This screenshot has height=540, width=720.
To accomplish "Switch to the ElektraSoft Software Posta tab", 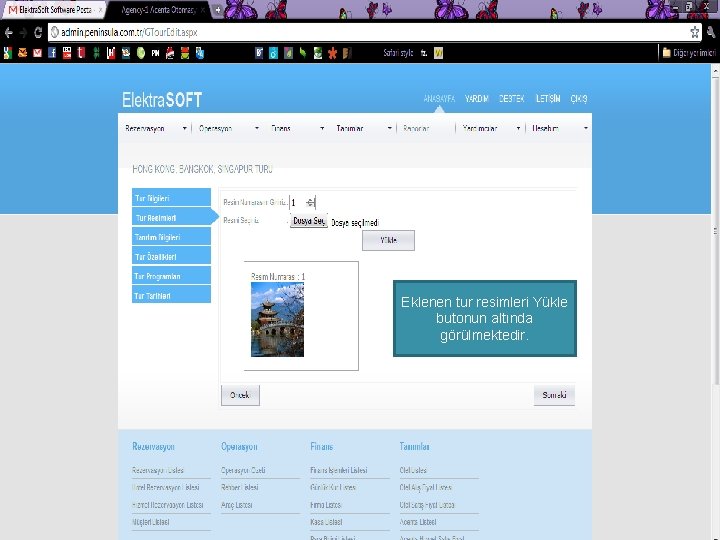I will pos(54,10).
